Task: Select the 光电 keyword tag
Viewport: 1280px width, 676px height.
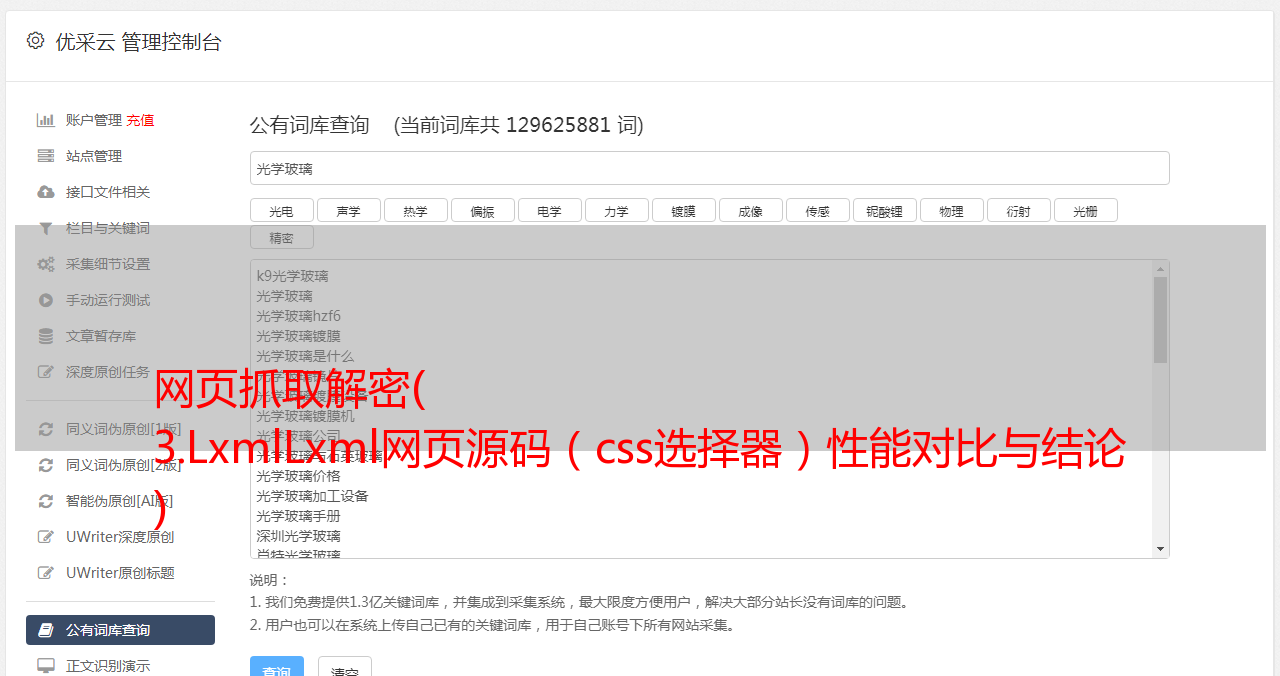Action: 281,211
